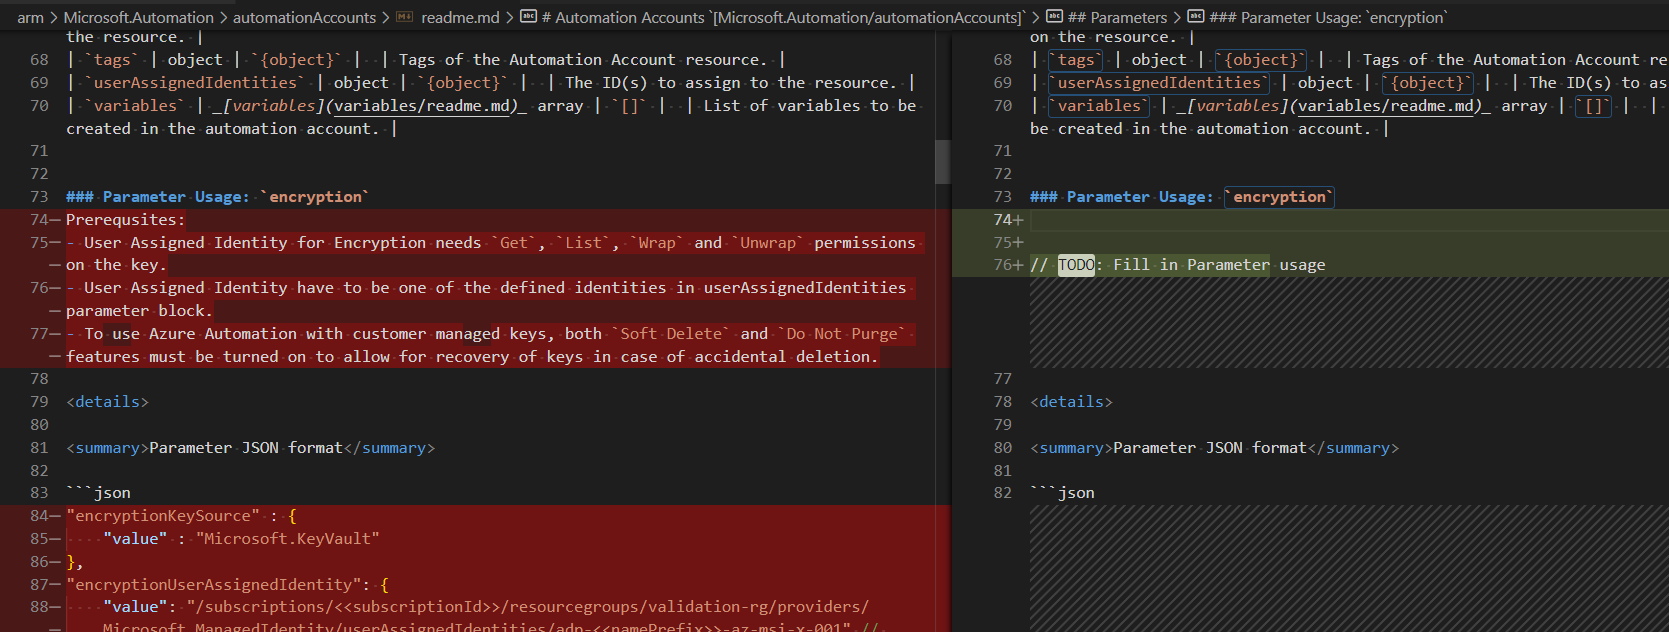Open the '## Parameters' breadcrumb symbol list

1117,17
